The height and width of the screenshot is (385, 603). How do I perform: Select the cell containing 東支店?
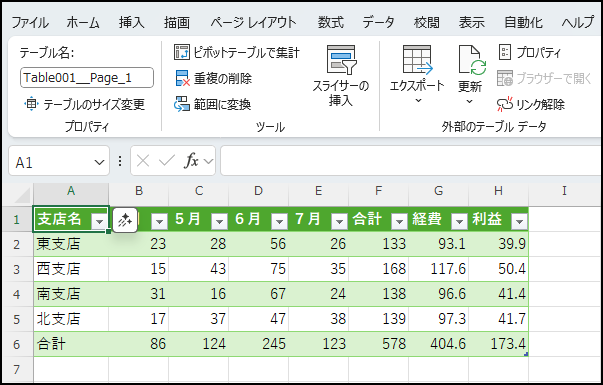click(x=71, y=244)
